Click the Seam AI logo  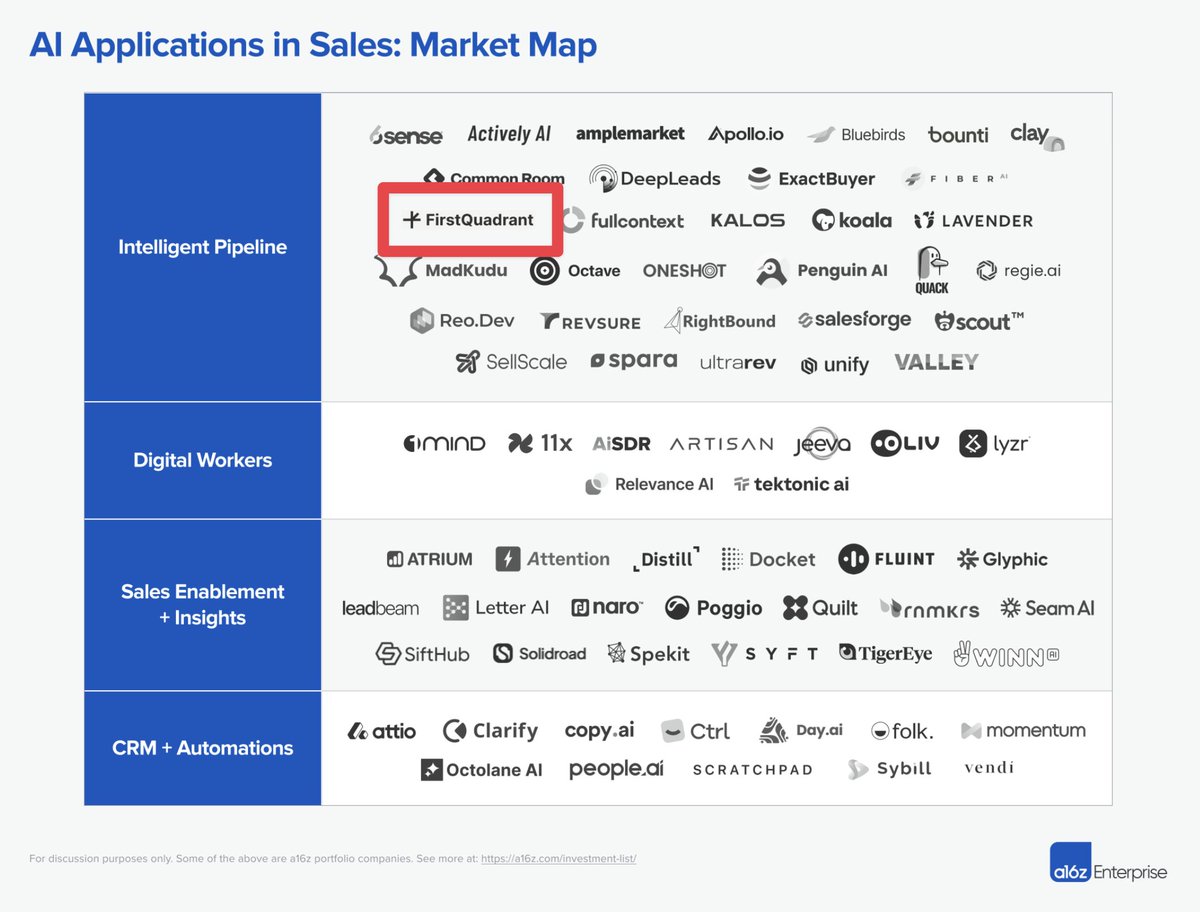click(x=1047, y=607)
